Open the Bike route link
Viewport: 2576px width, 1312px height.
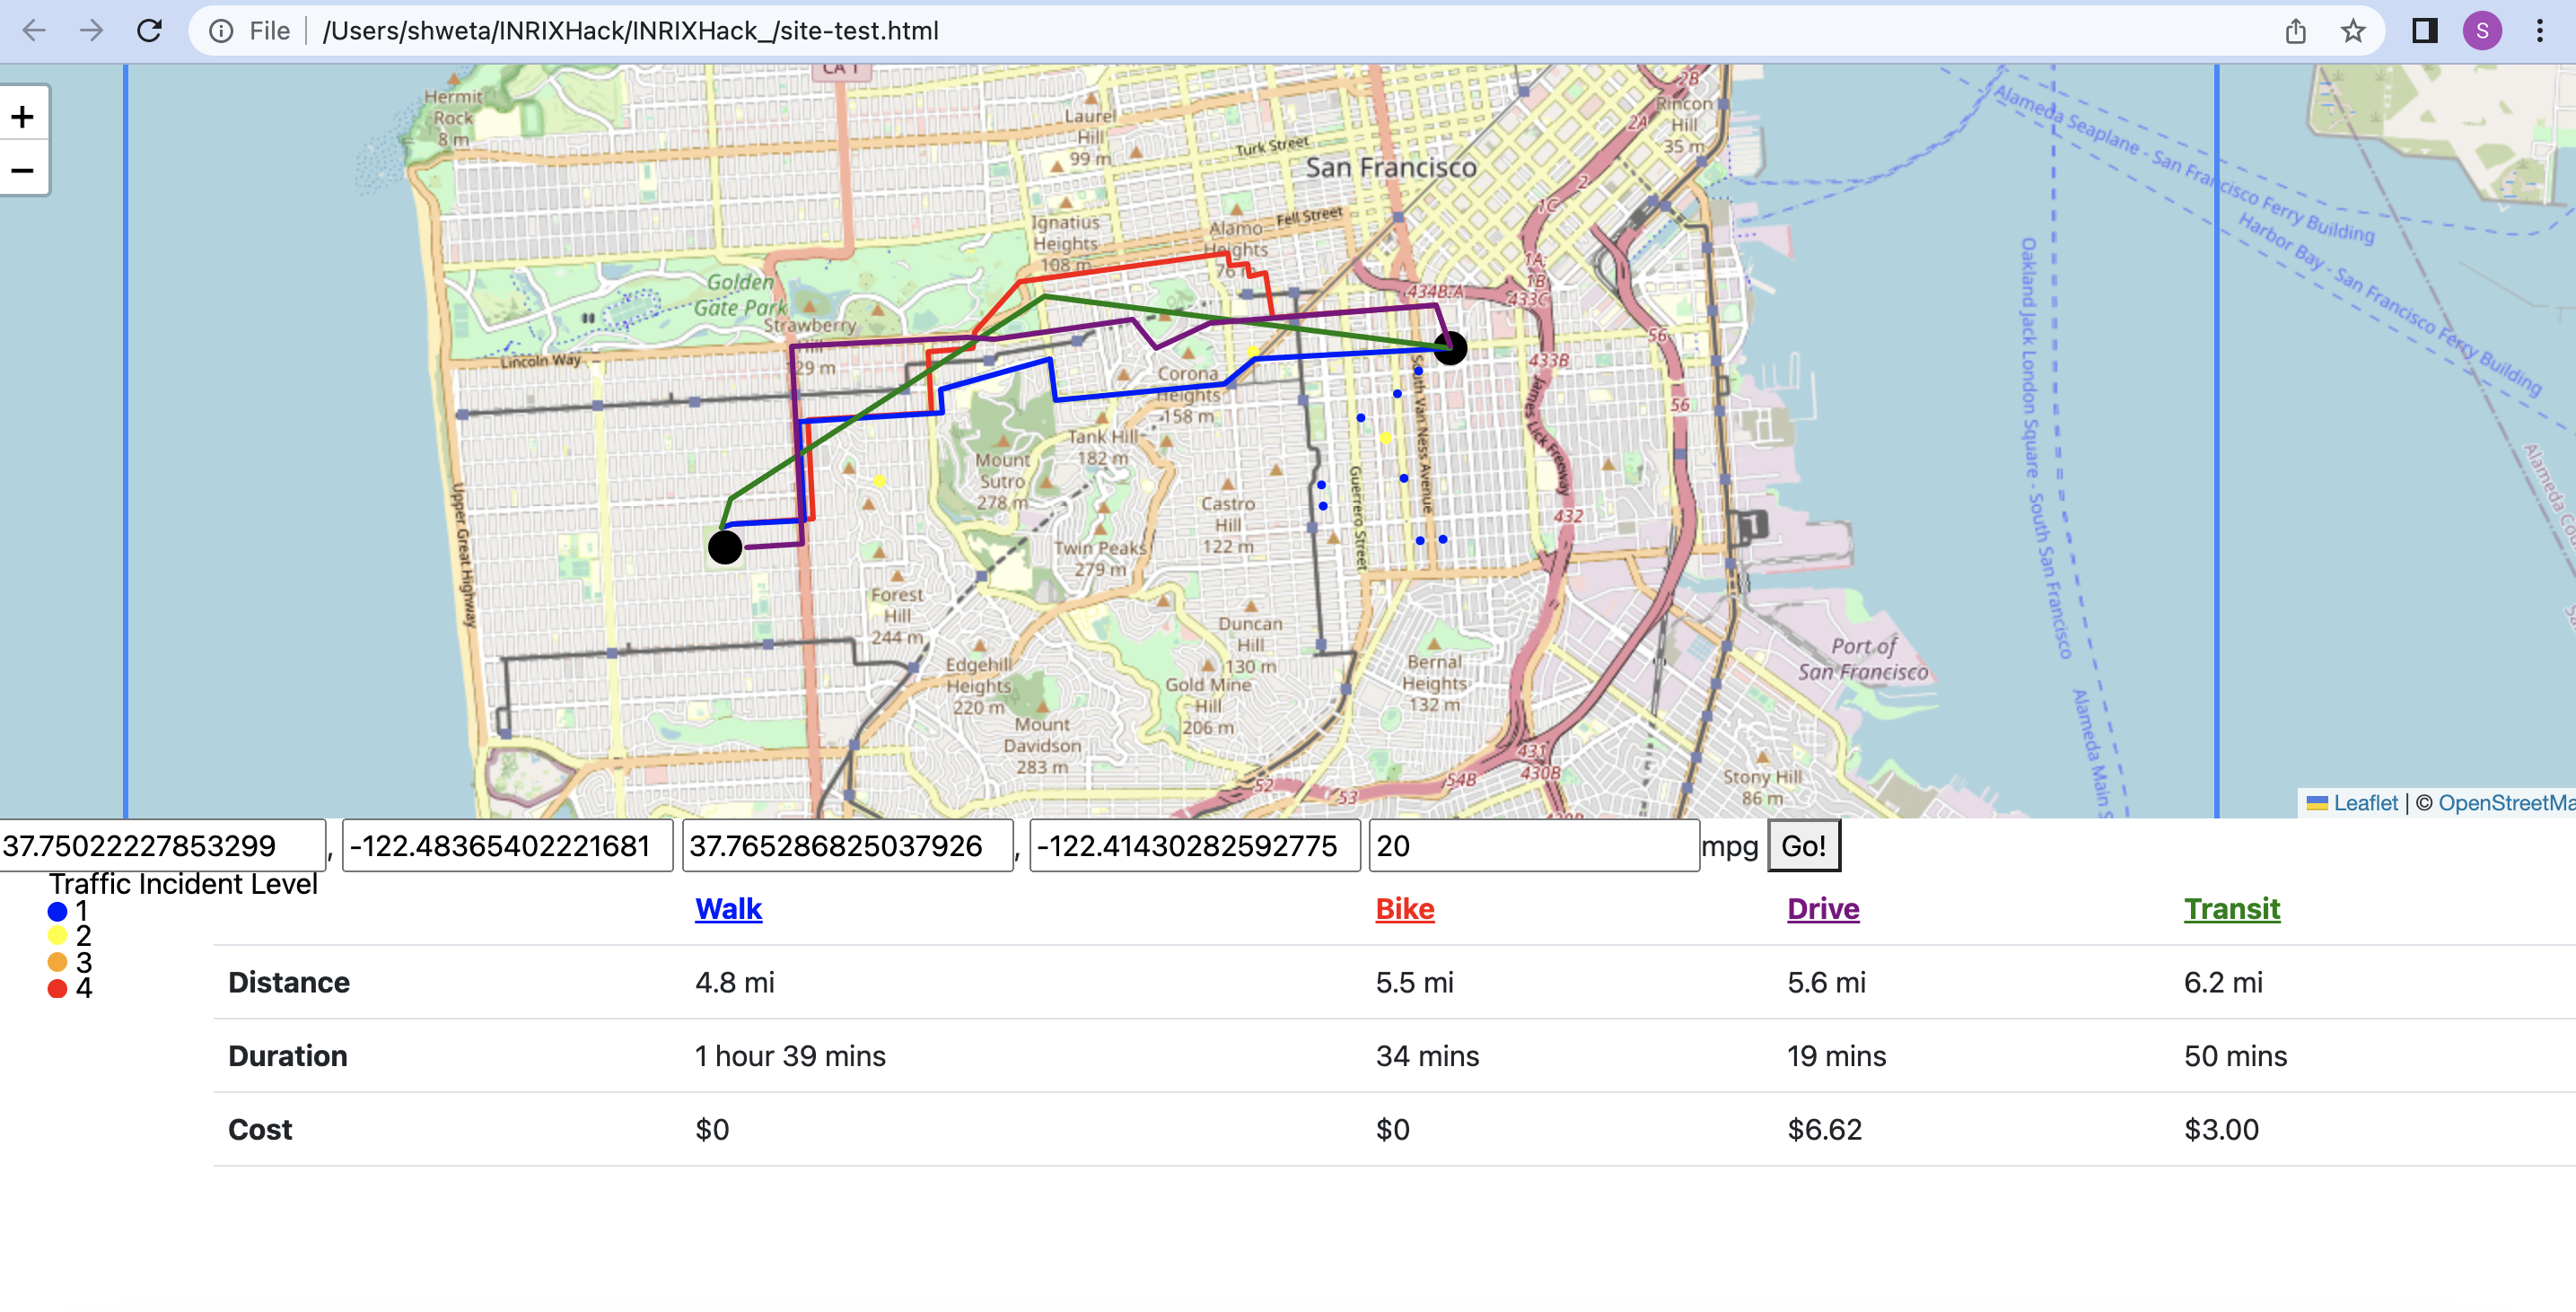click(1404, 908)
